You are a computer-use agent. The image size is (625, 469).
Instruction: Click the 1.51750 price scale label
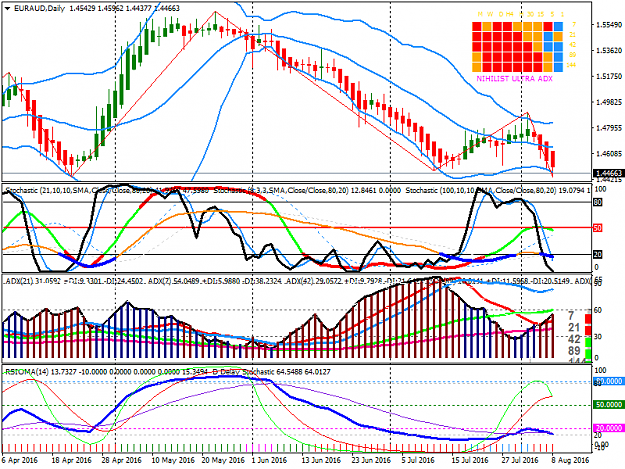click(609, 76)
